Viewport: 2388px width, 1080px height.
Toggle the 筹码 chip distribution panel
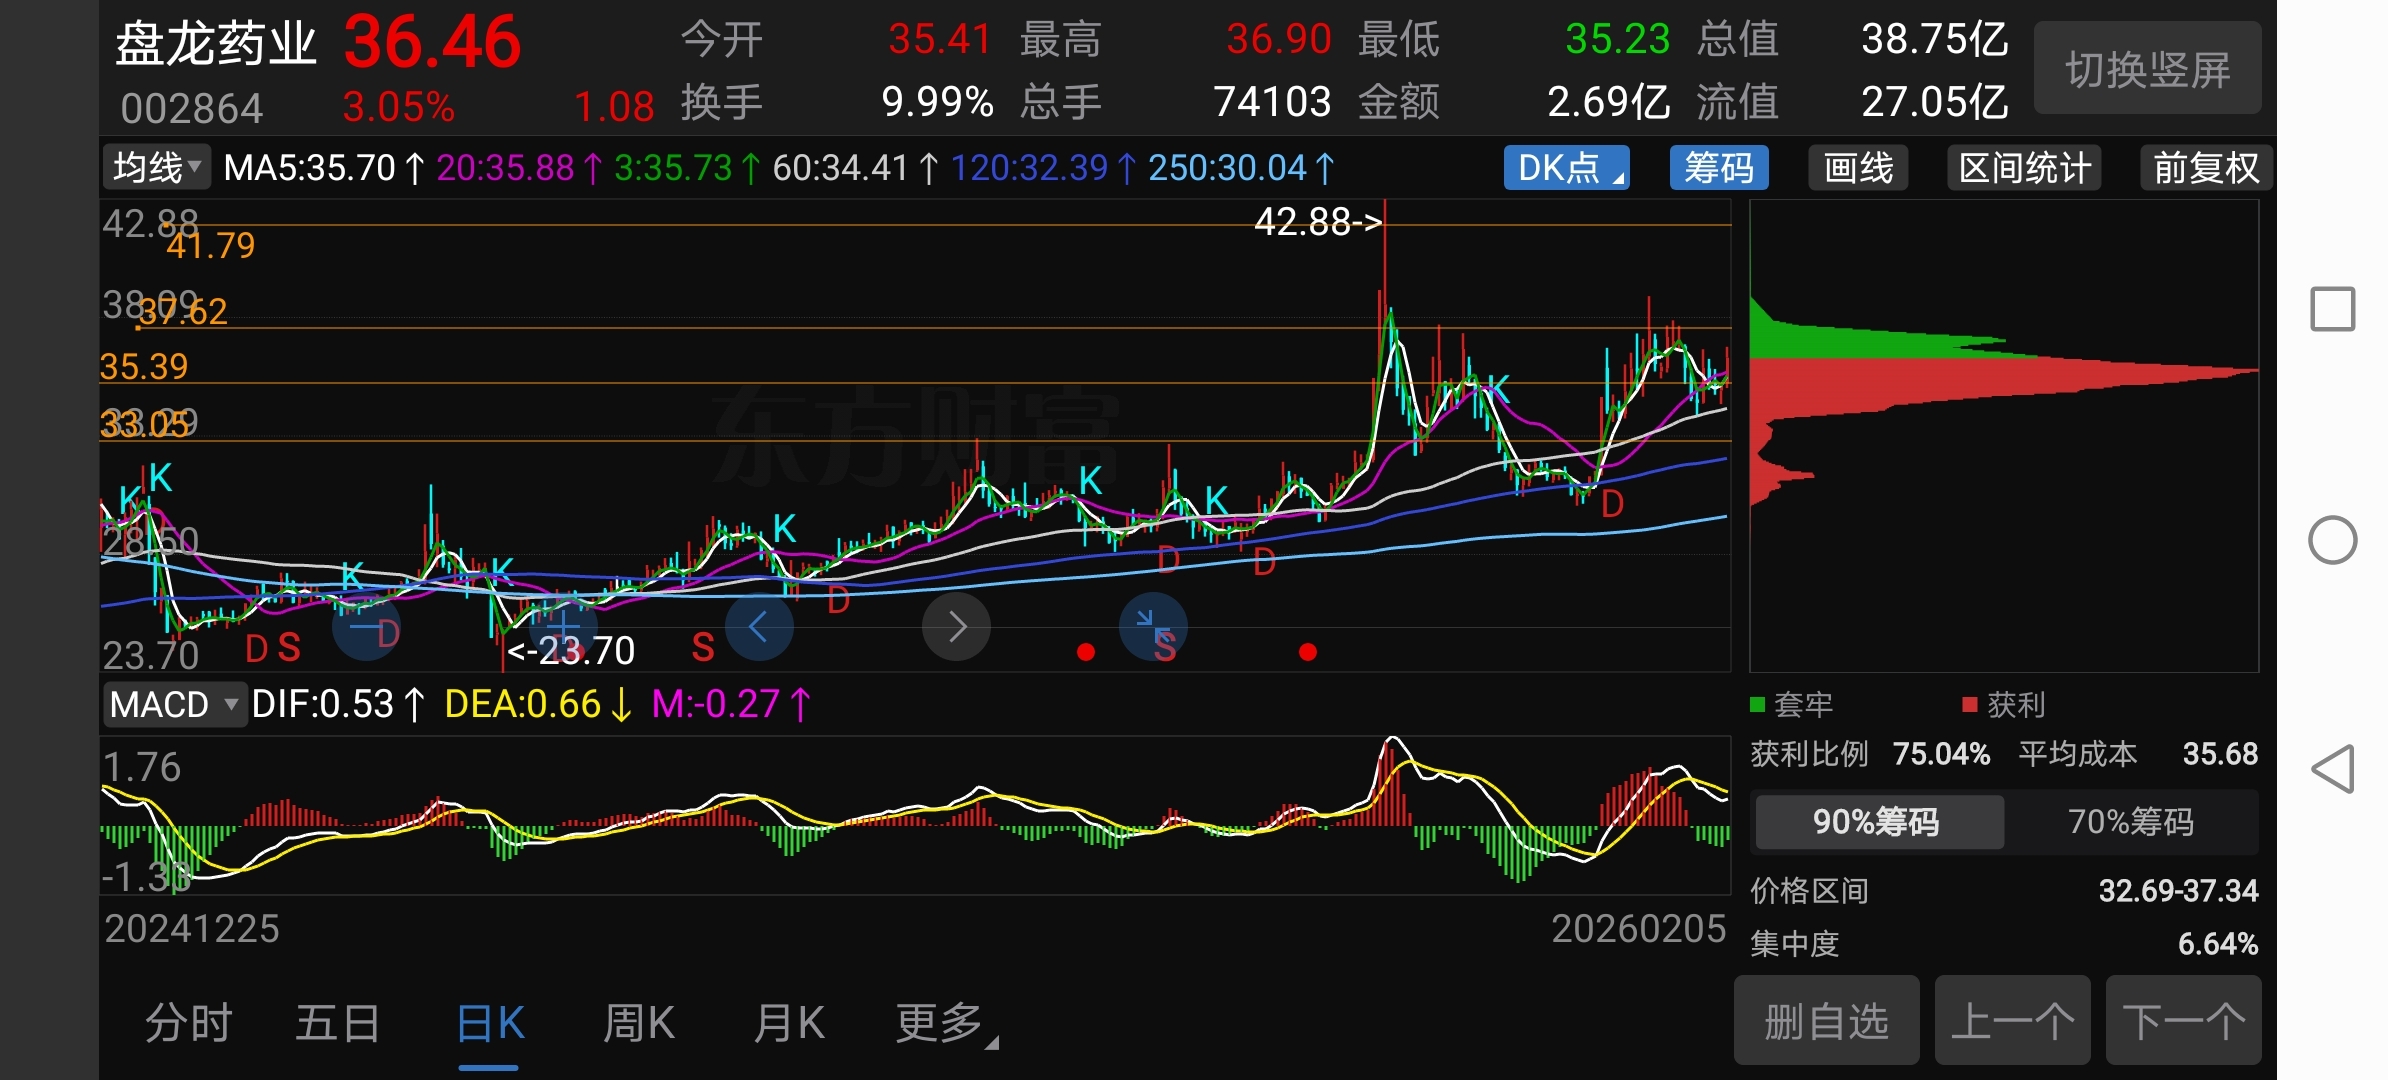coord(1718,168)
